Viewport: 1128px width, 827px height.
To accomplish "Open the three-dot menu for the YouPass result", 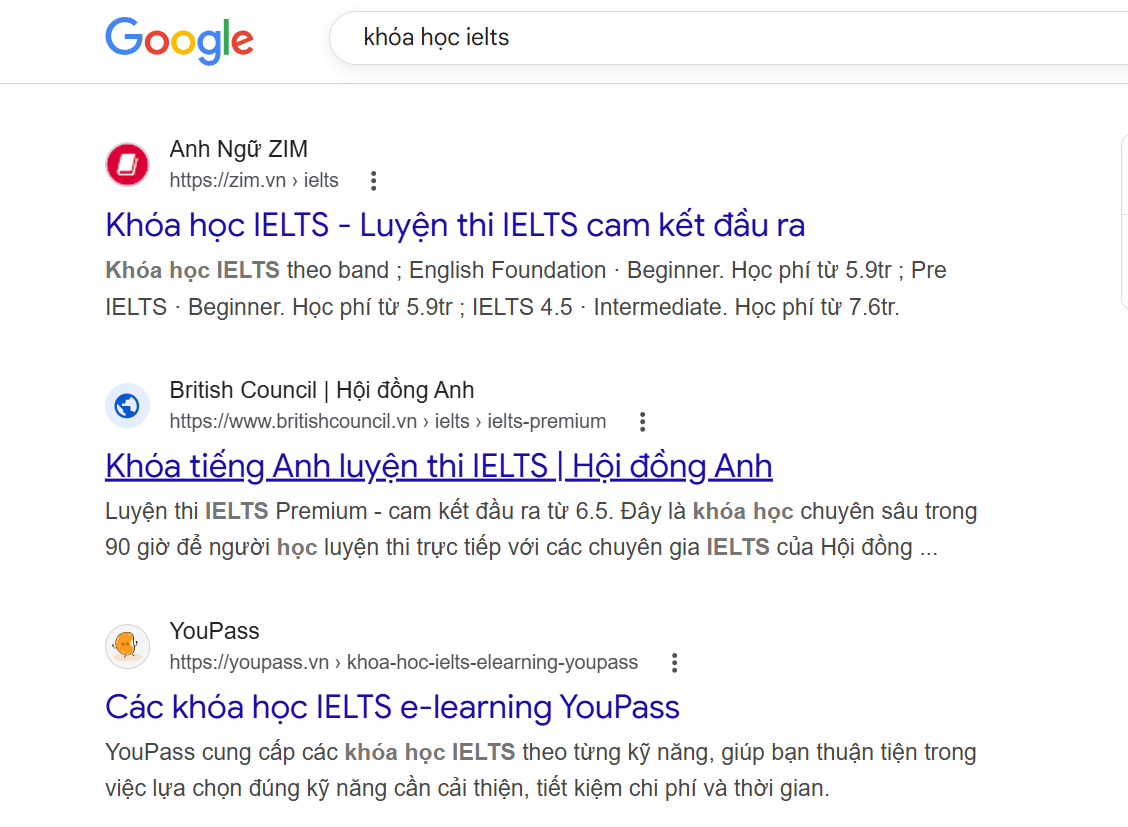I will coord(674,662).
